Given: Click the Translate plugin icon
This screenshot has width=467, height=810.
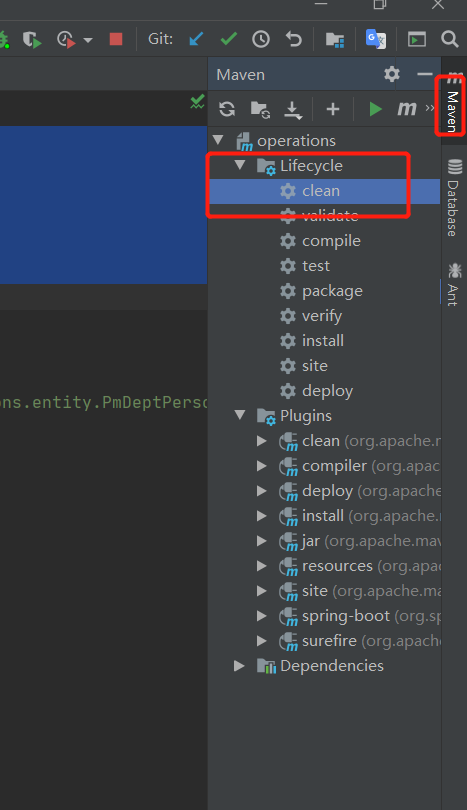Looking at the screenshot, I should [376, 39].
